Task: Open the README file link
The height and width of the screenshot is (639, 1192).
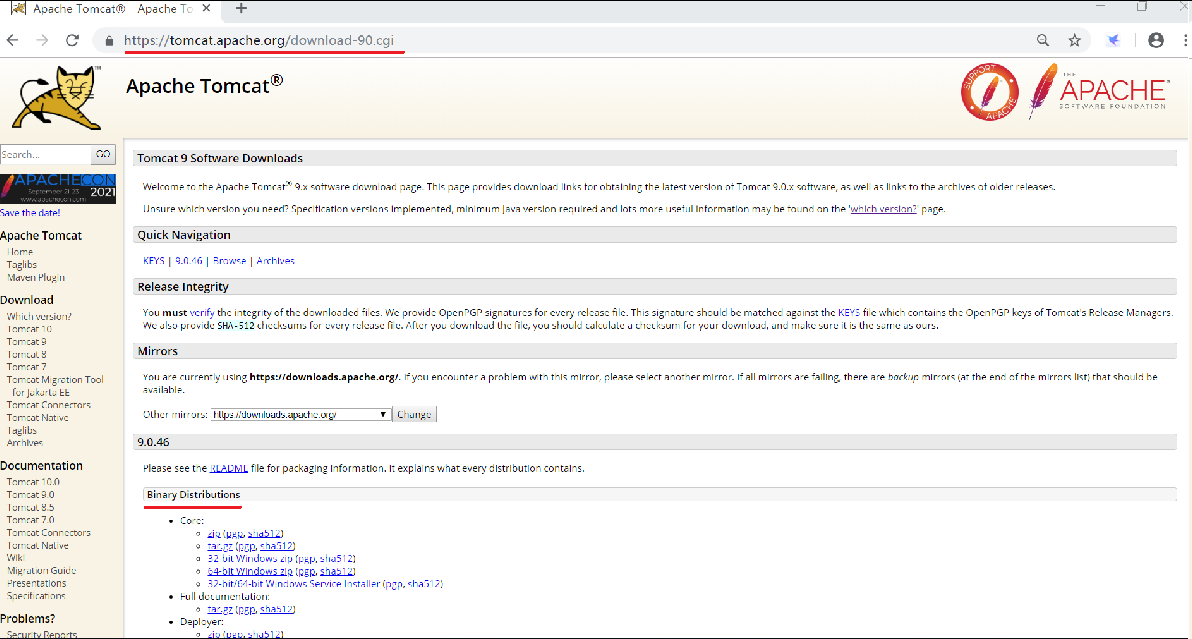Action: (229, 468)
